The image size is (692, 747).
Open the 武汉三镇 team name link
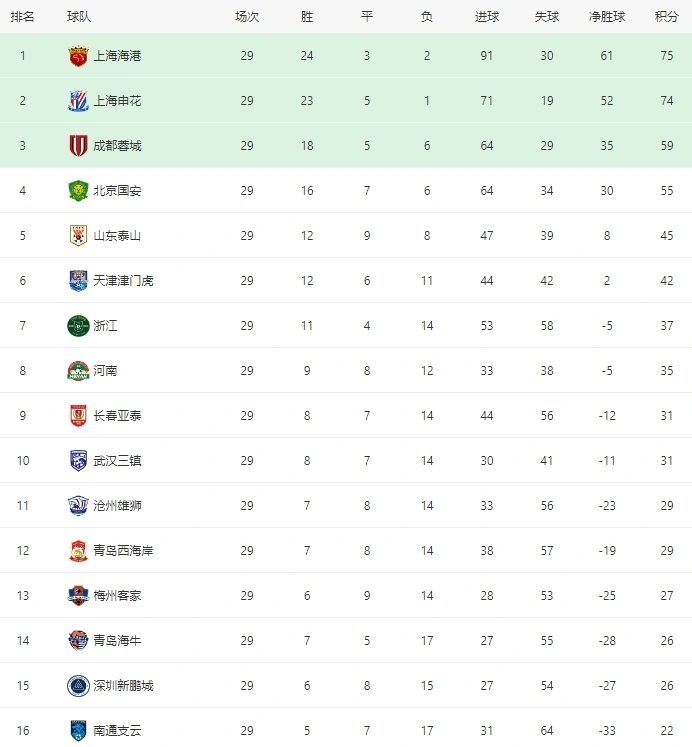tap(117, 461)
